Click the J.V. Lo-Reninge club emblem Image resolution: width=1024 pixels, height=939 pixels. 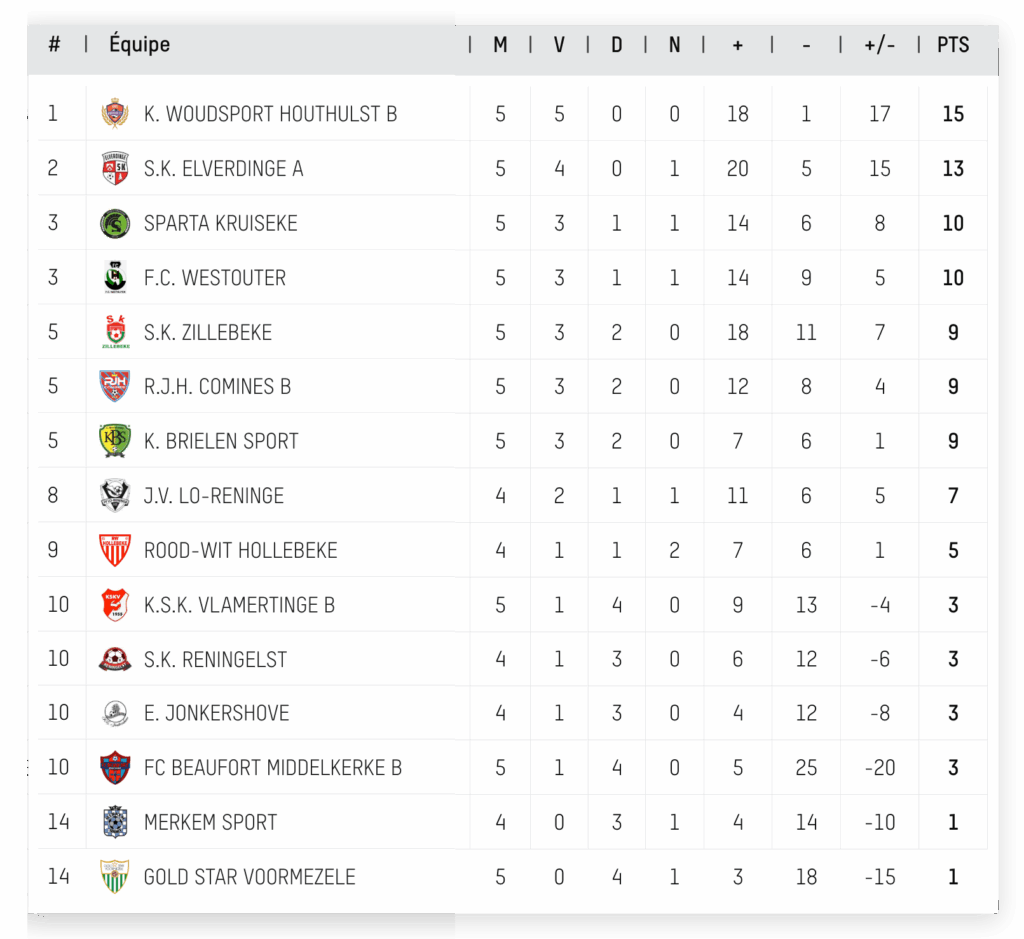(115, 495)
